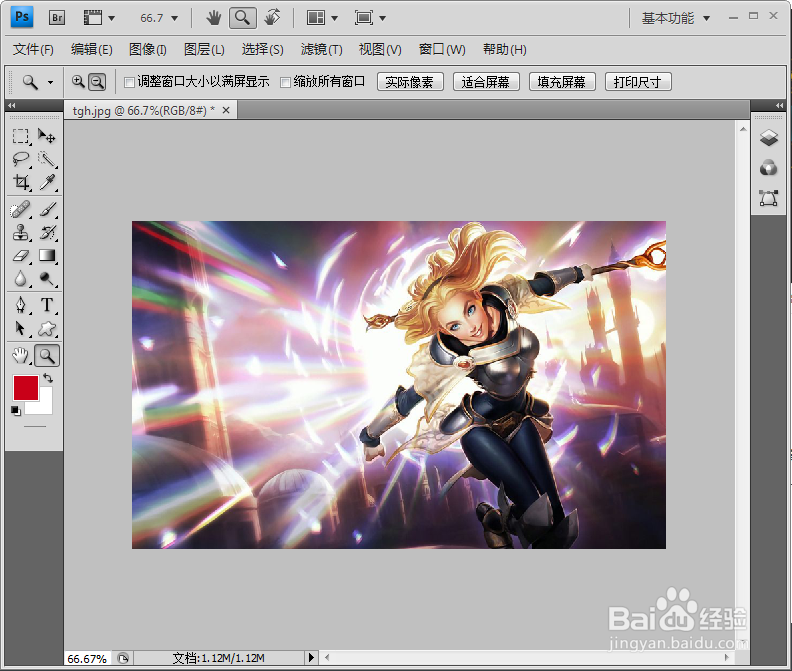Image resolution: width=792 pixels, height=671 pixels.
Task: Open the 窗口(W) menu
Action: tap(442, 50)
